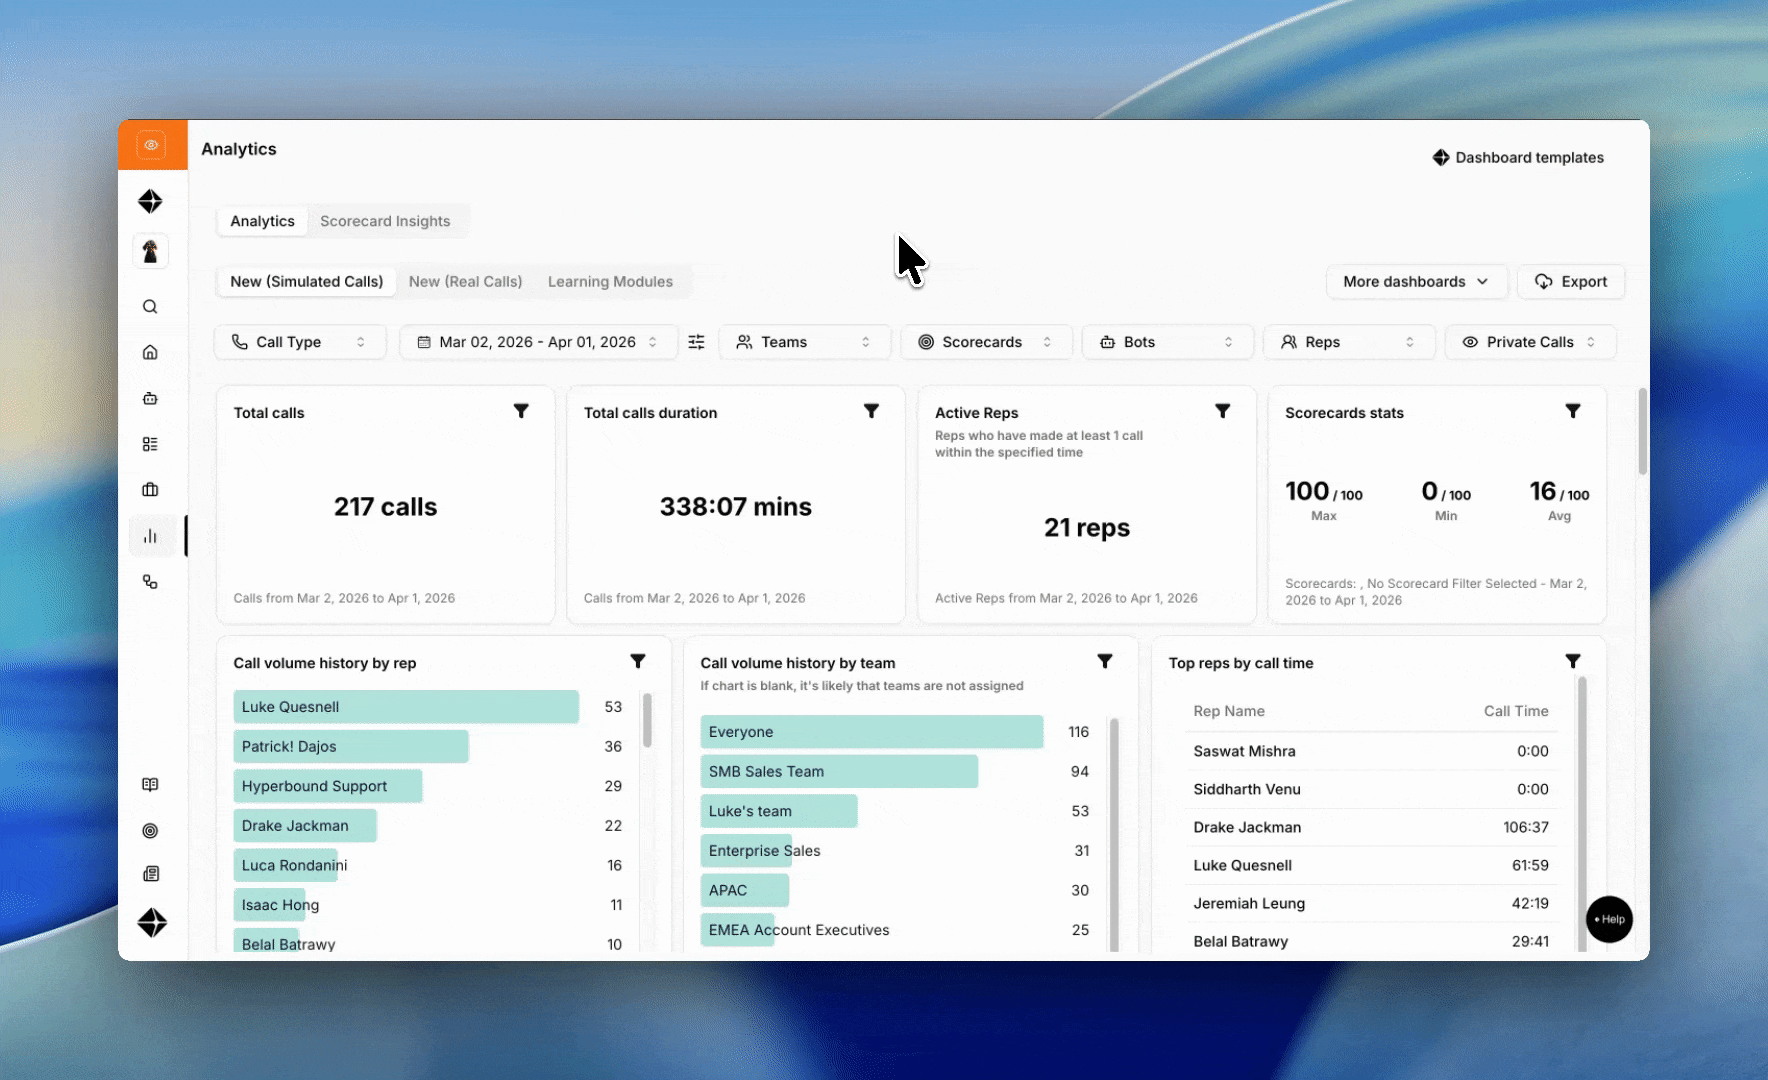The width and height of the screenshot is (1768, 1080).
Task: Click the scrollbar in Call volume history by rep
Action: coord(648,720)
